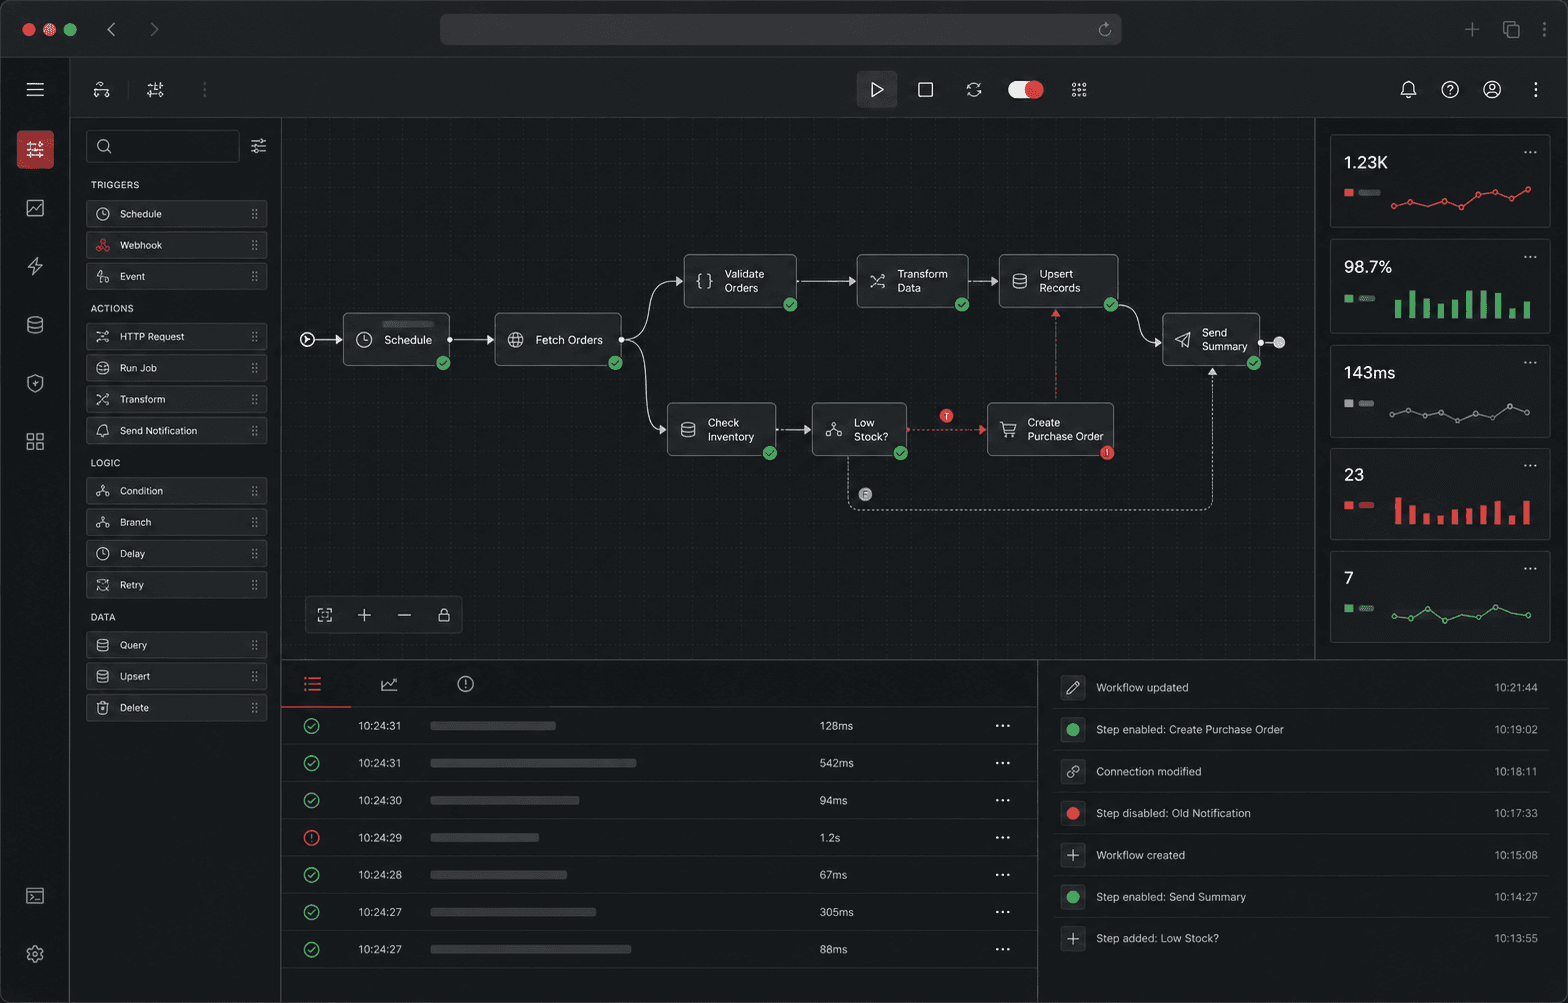The height and width of the screenshot is (1003, 1568).
Task: Toggle the canvas lock icon
Action: 444,615
